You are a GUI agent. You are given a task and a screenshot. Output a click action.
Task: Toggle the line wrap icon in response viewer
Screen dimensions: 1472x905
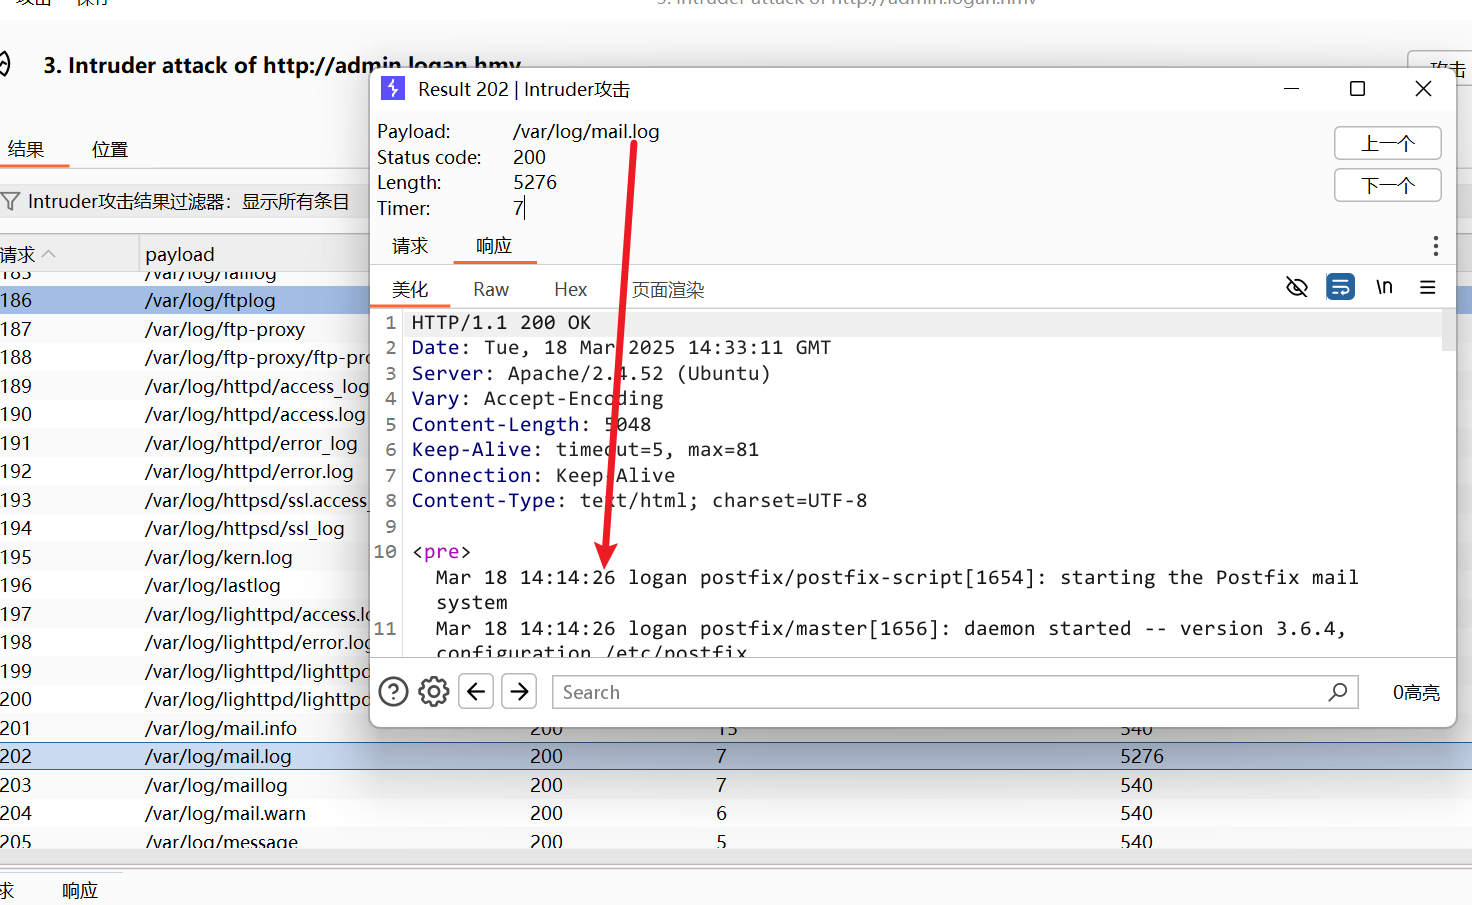tap(1340, 288)
